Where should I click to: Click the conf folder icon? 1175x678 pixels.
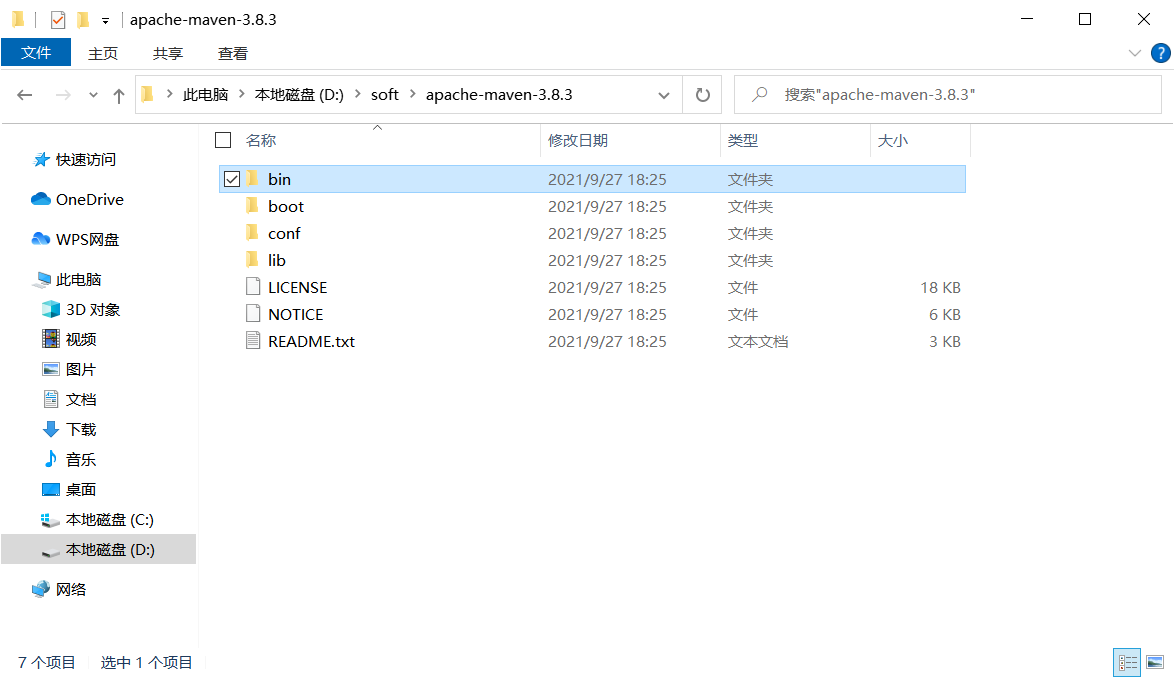point(253,232)
